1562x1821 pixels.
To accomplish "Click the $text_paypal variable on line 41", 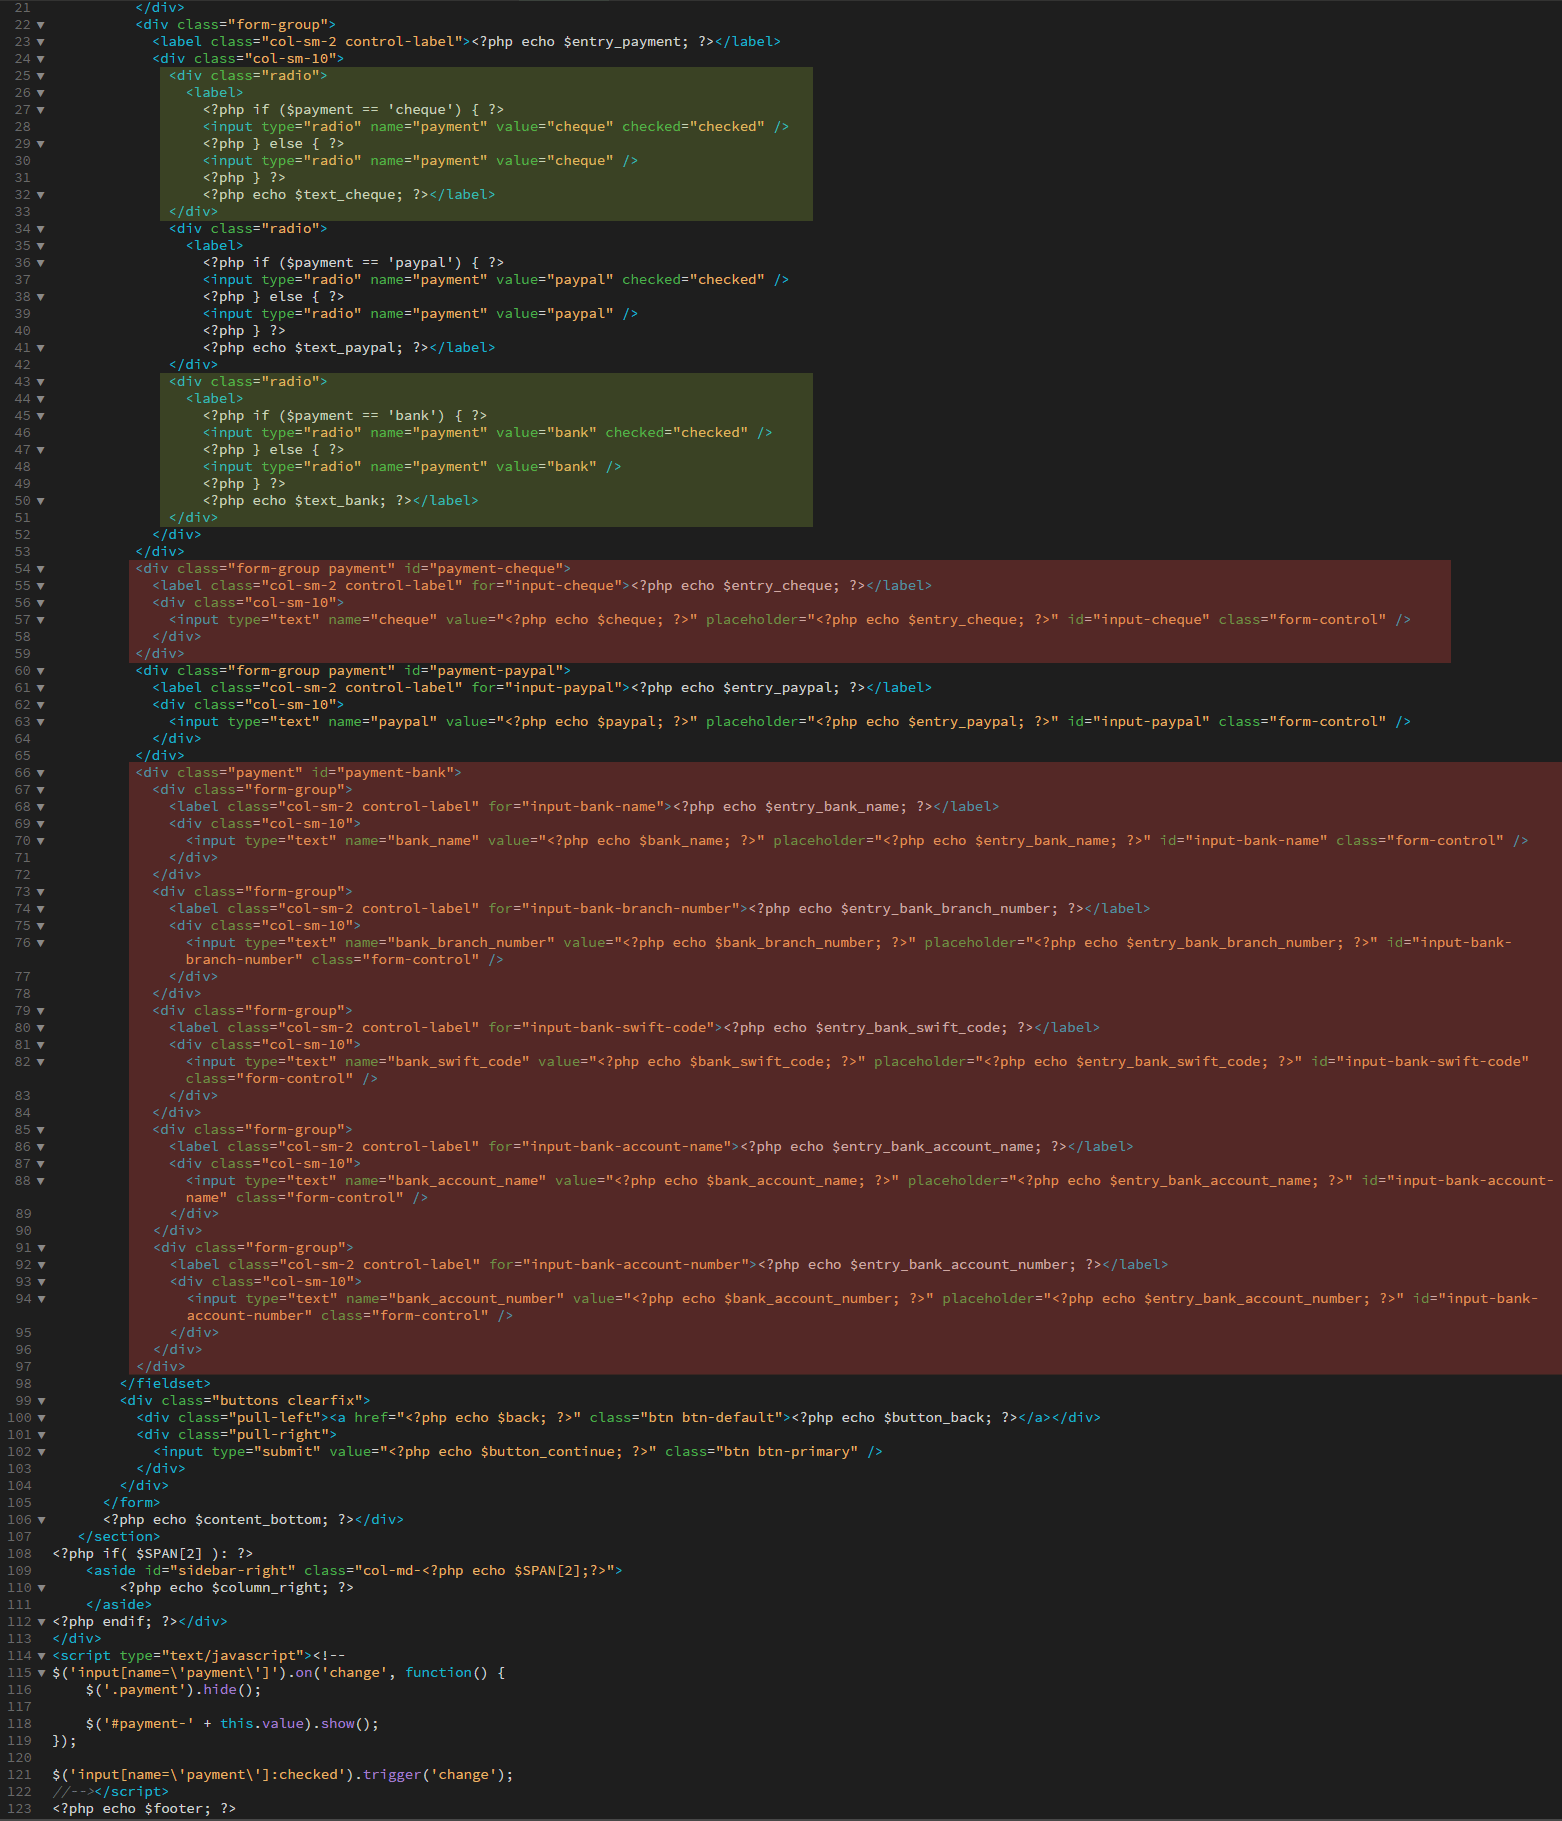I will click(345, 348).
